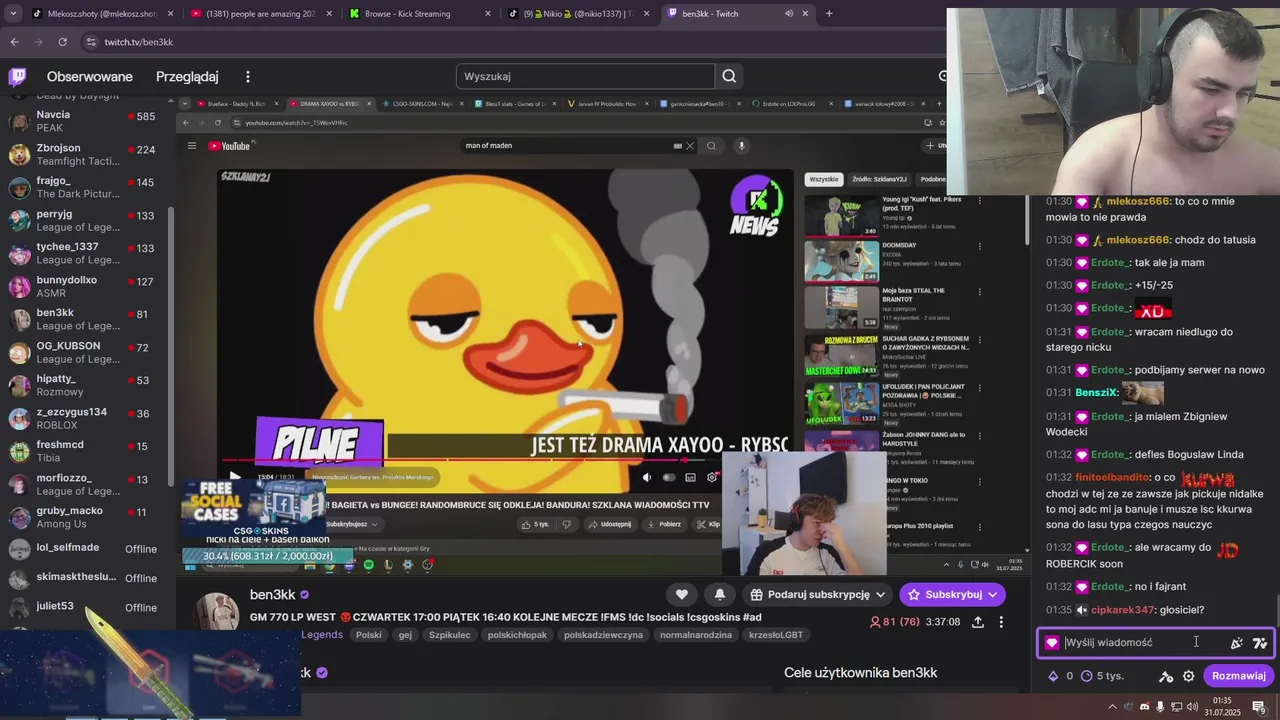The height and width of the screenshot is (720, 1280).
Task: Click the browser address bar twitch.tv/ben3kk
Action: (139, 42)
